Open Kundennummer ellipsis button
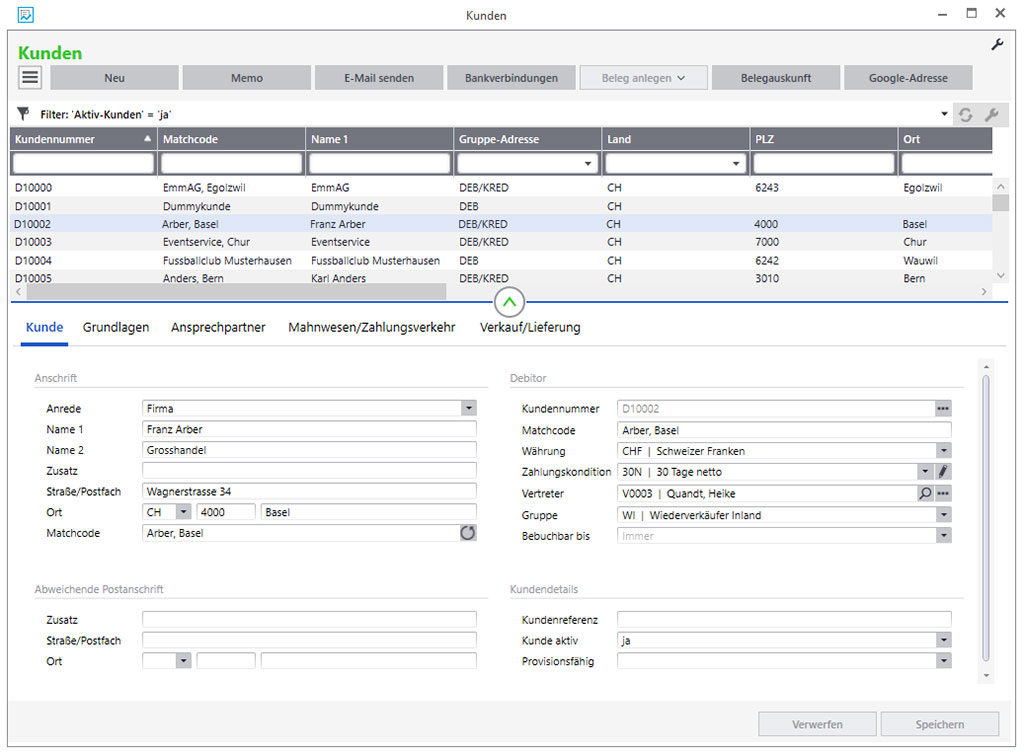This screenshot has width=1024, height=755. pyautogui.click(x=943, y=409)
